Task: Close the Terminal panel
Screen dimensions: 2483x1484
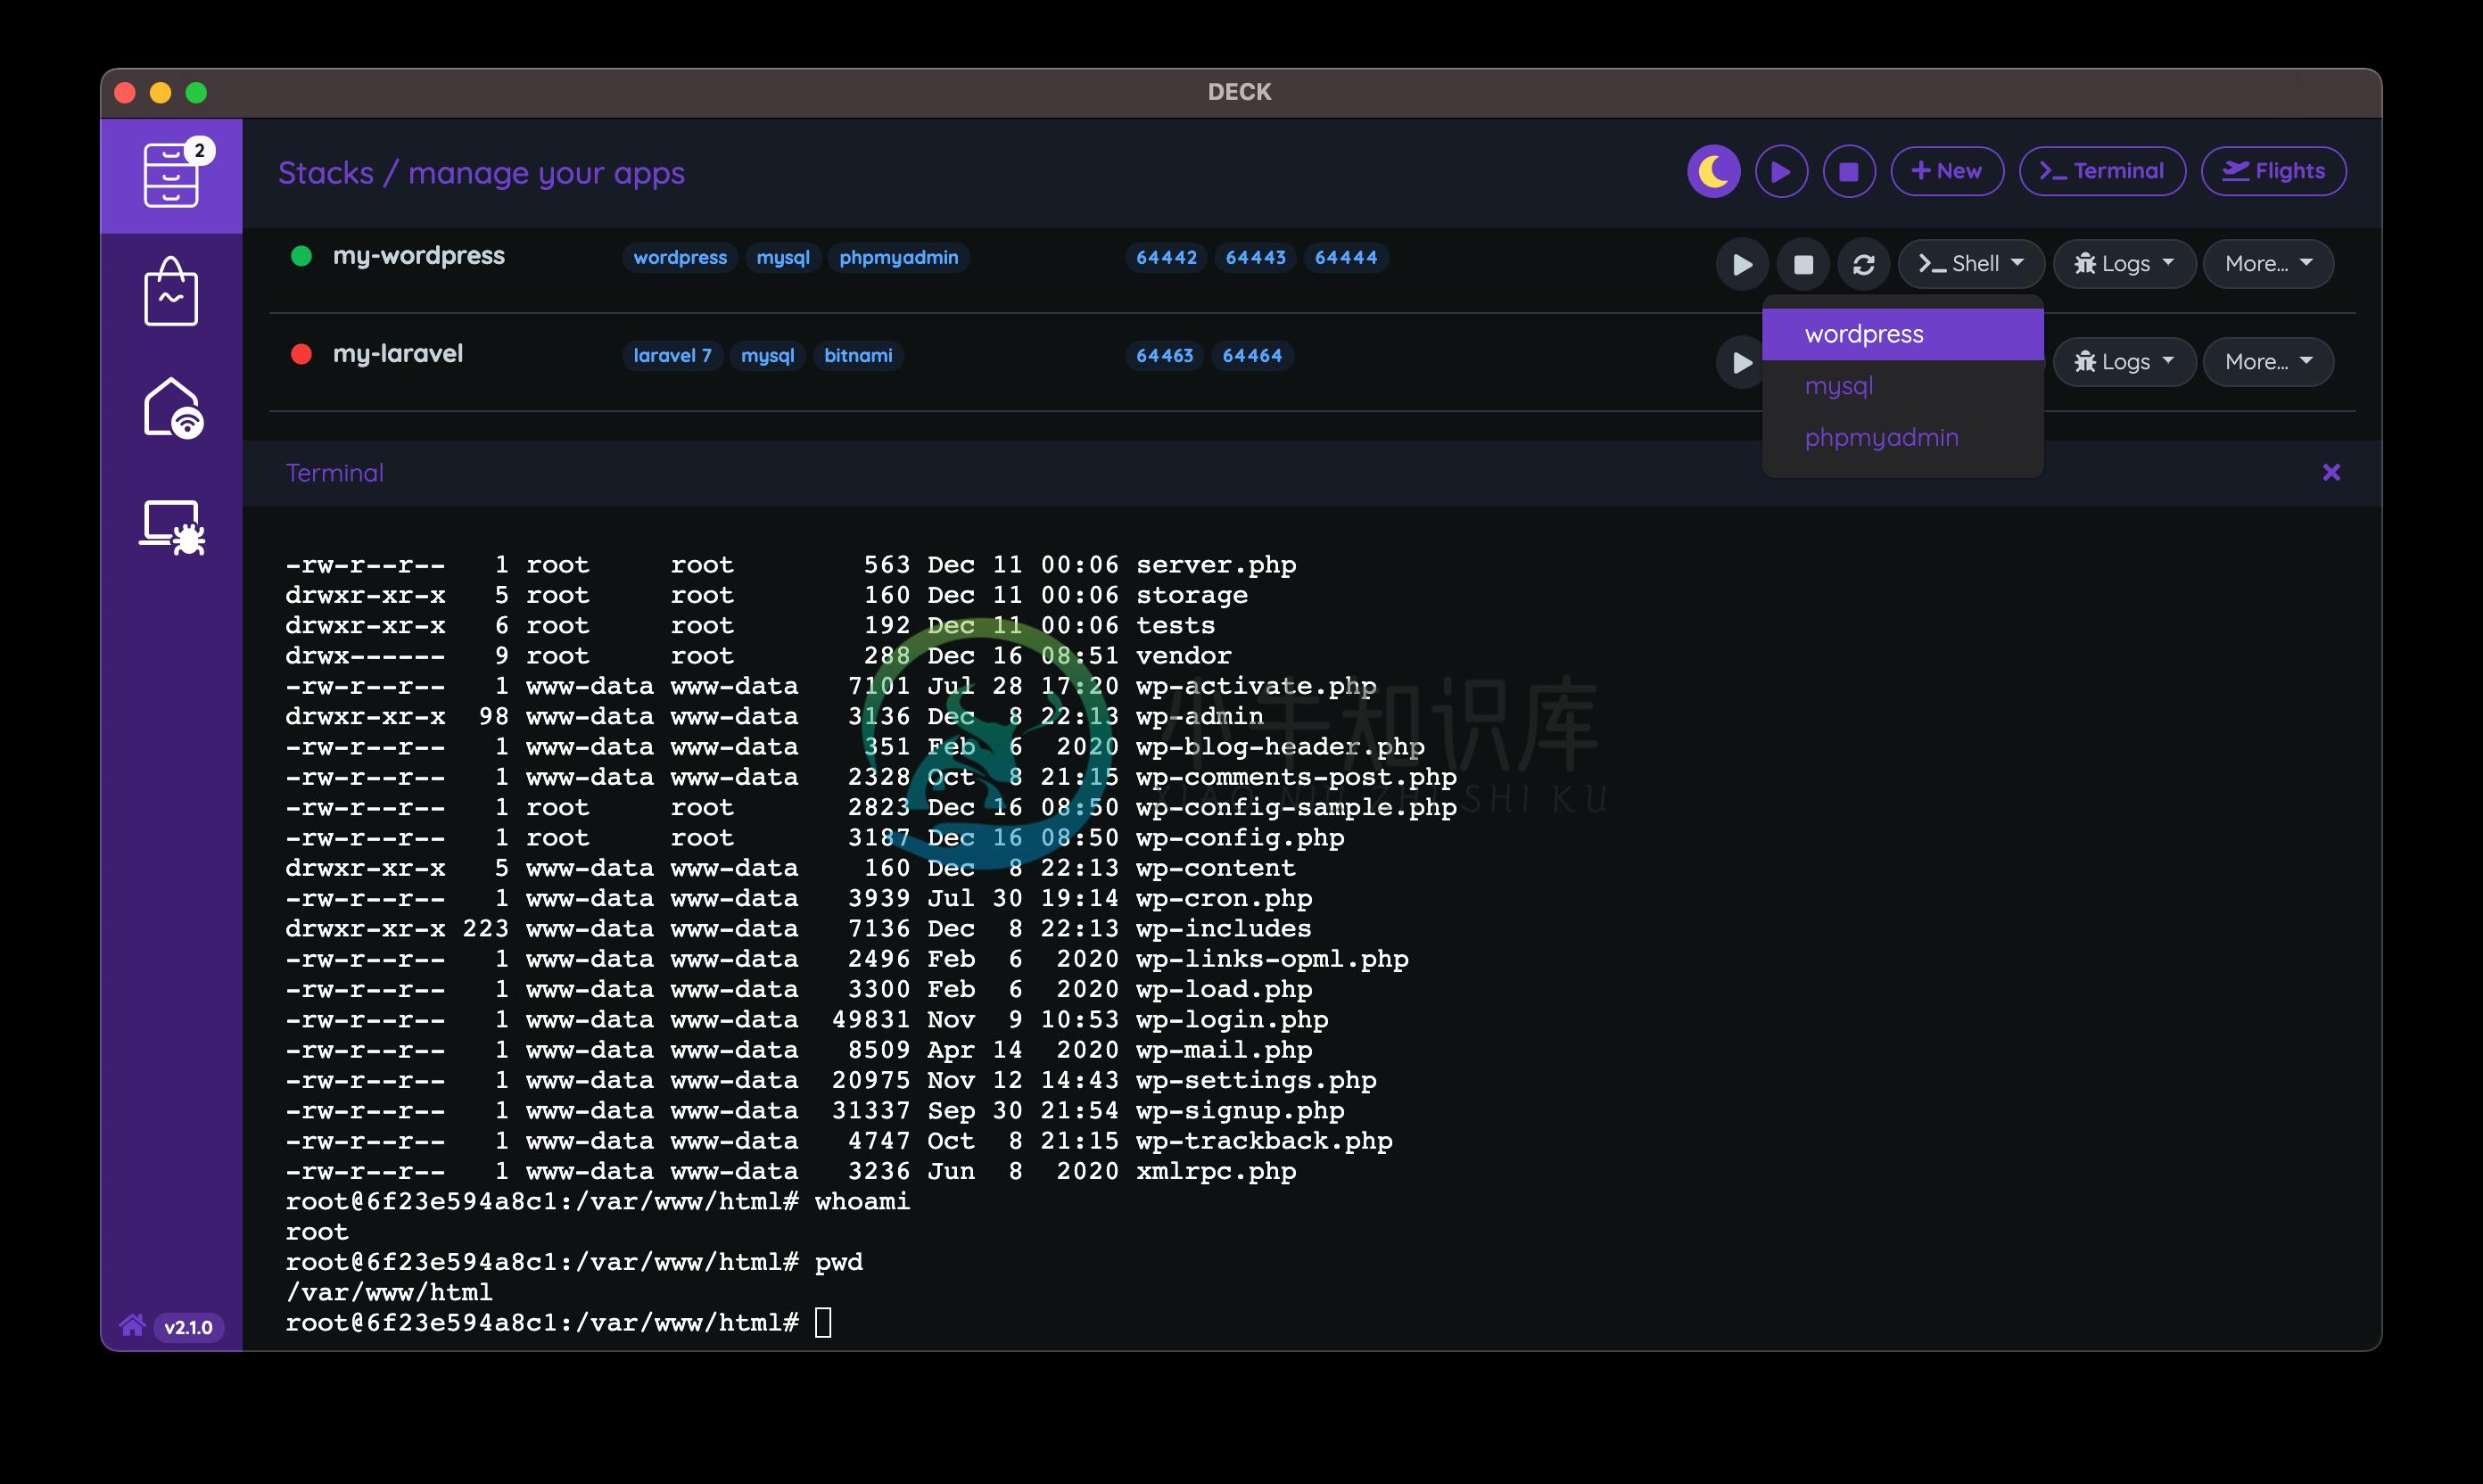Action: [x=2331, y=472]
